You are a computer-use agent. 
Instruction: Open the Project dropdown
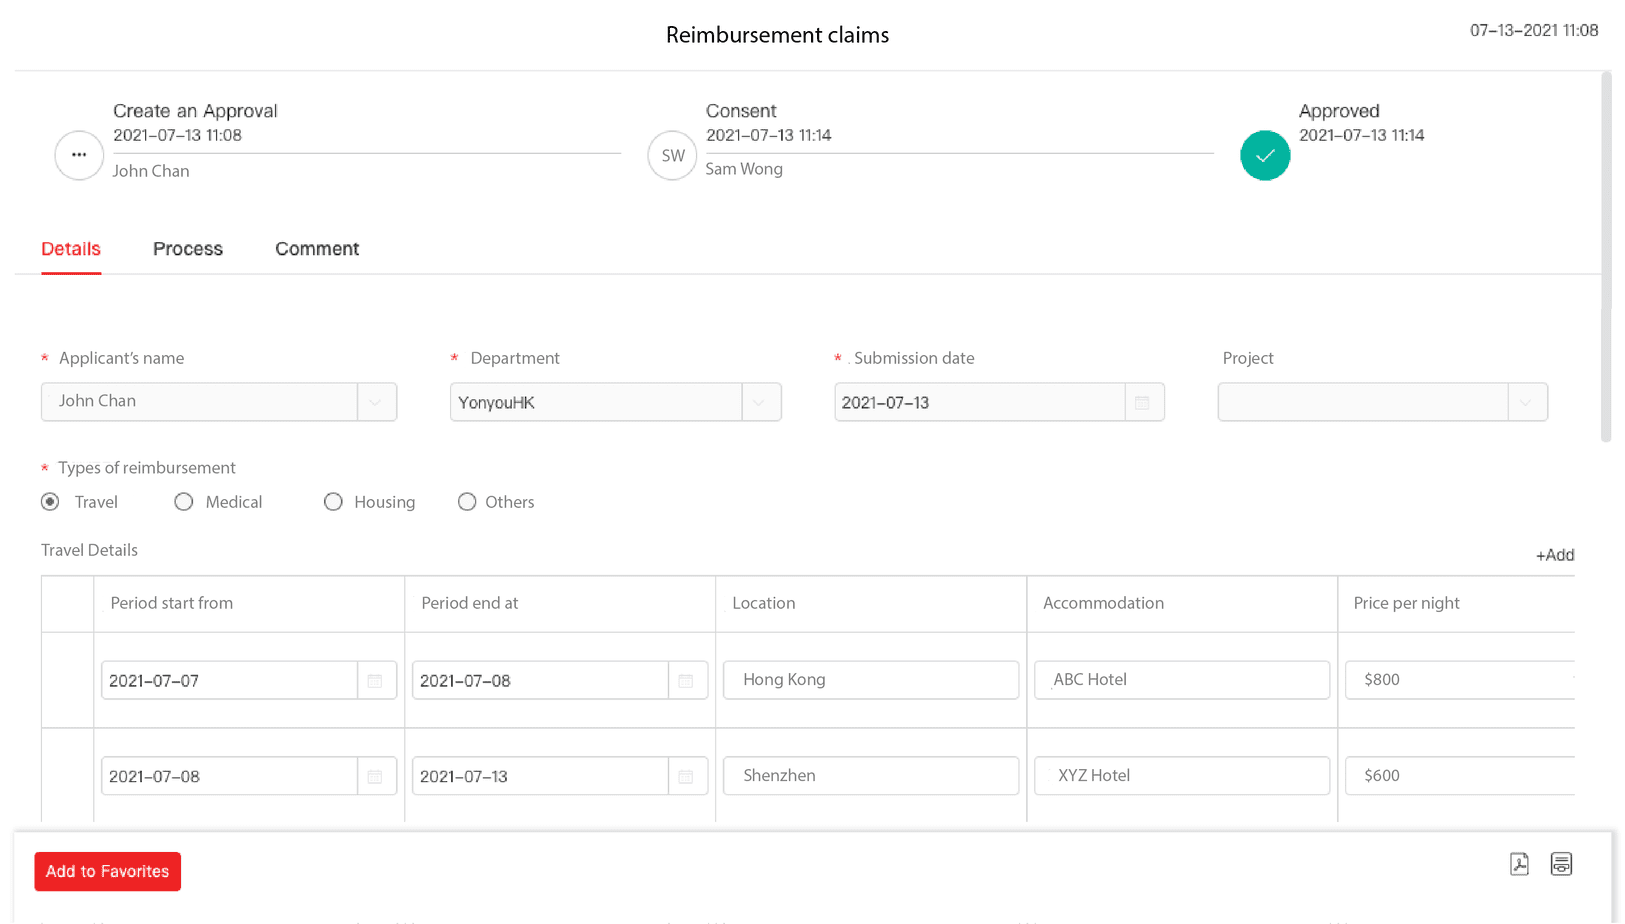[x=1527, y=402]
